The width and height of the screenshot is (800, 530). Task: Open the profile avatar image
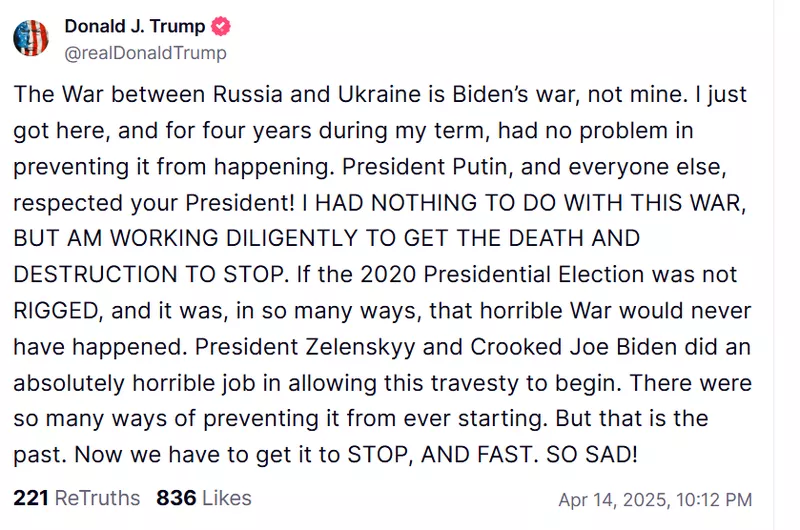pyautogui.click(x=31, y=38)
